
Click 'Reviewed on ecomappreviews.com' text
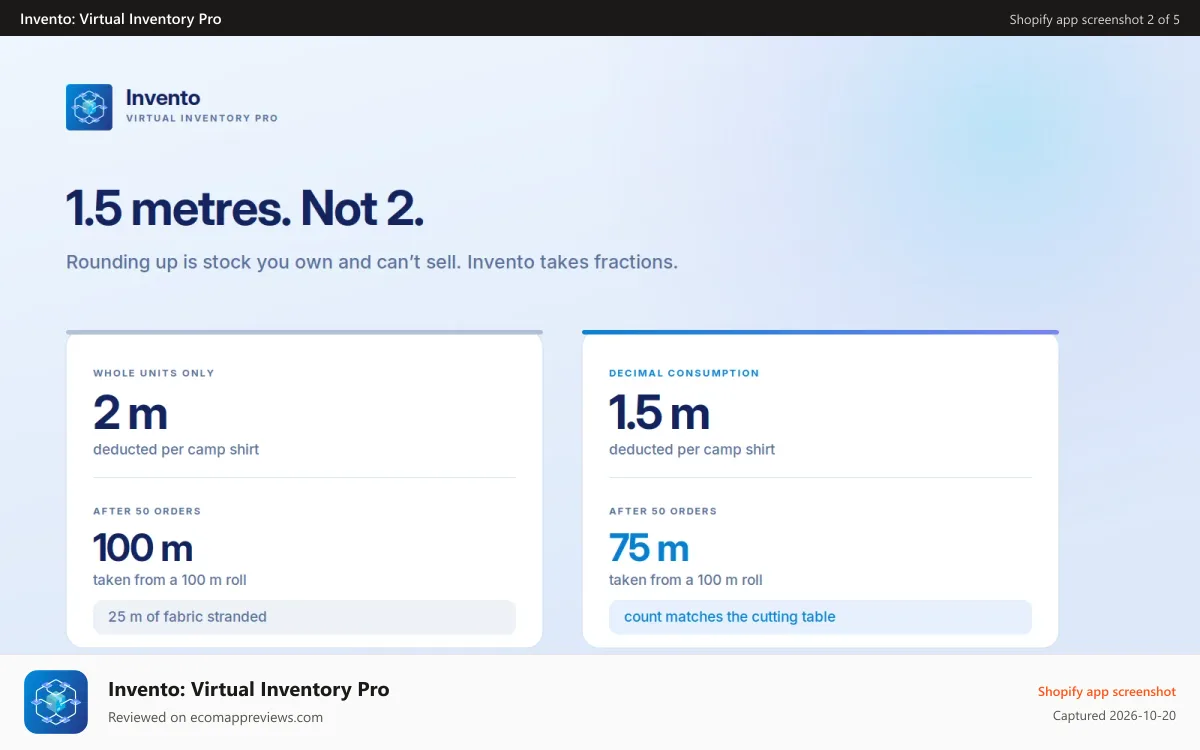coord(215,717)
